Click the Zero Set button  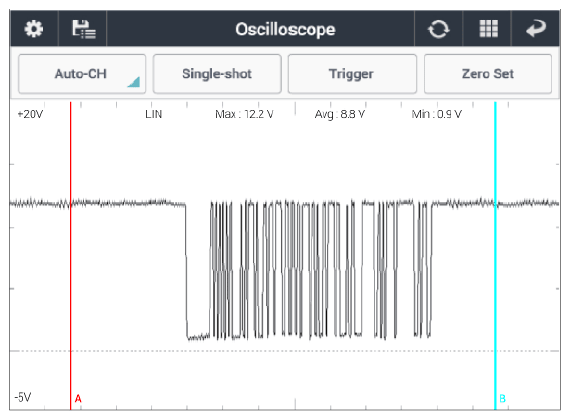[488, 74]
